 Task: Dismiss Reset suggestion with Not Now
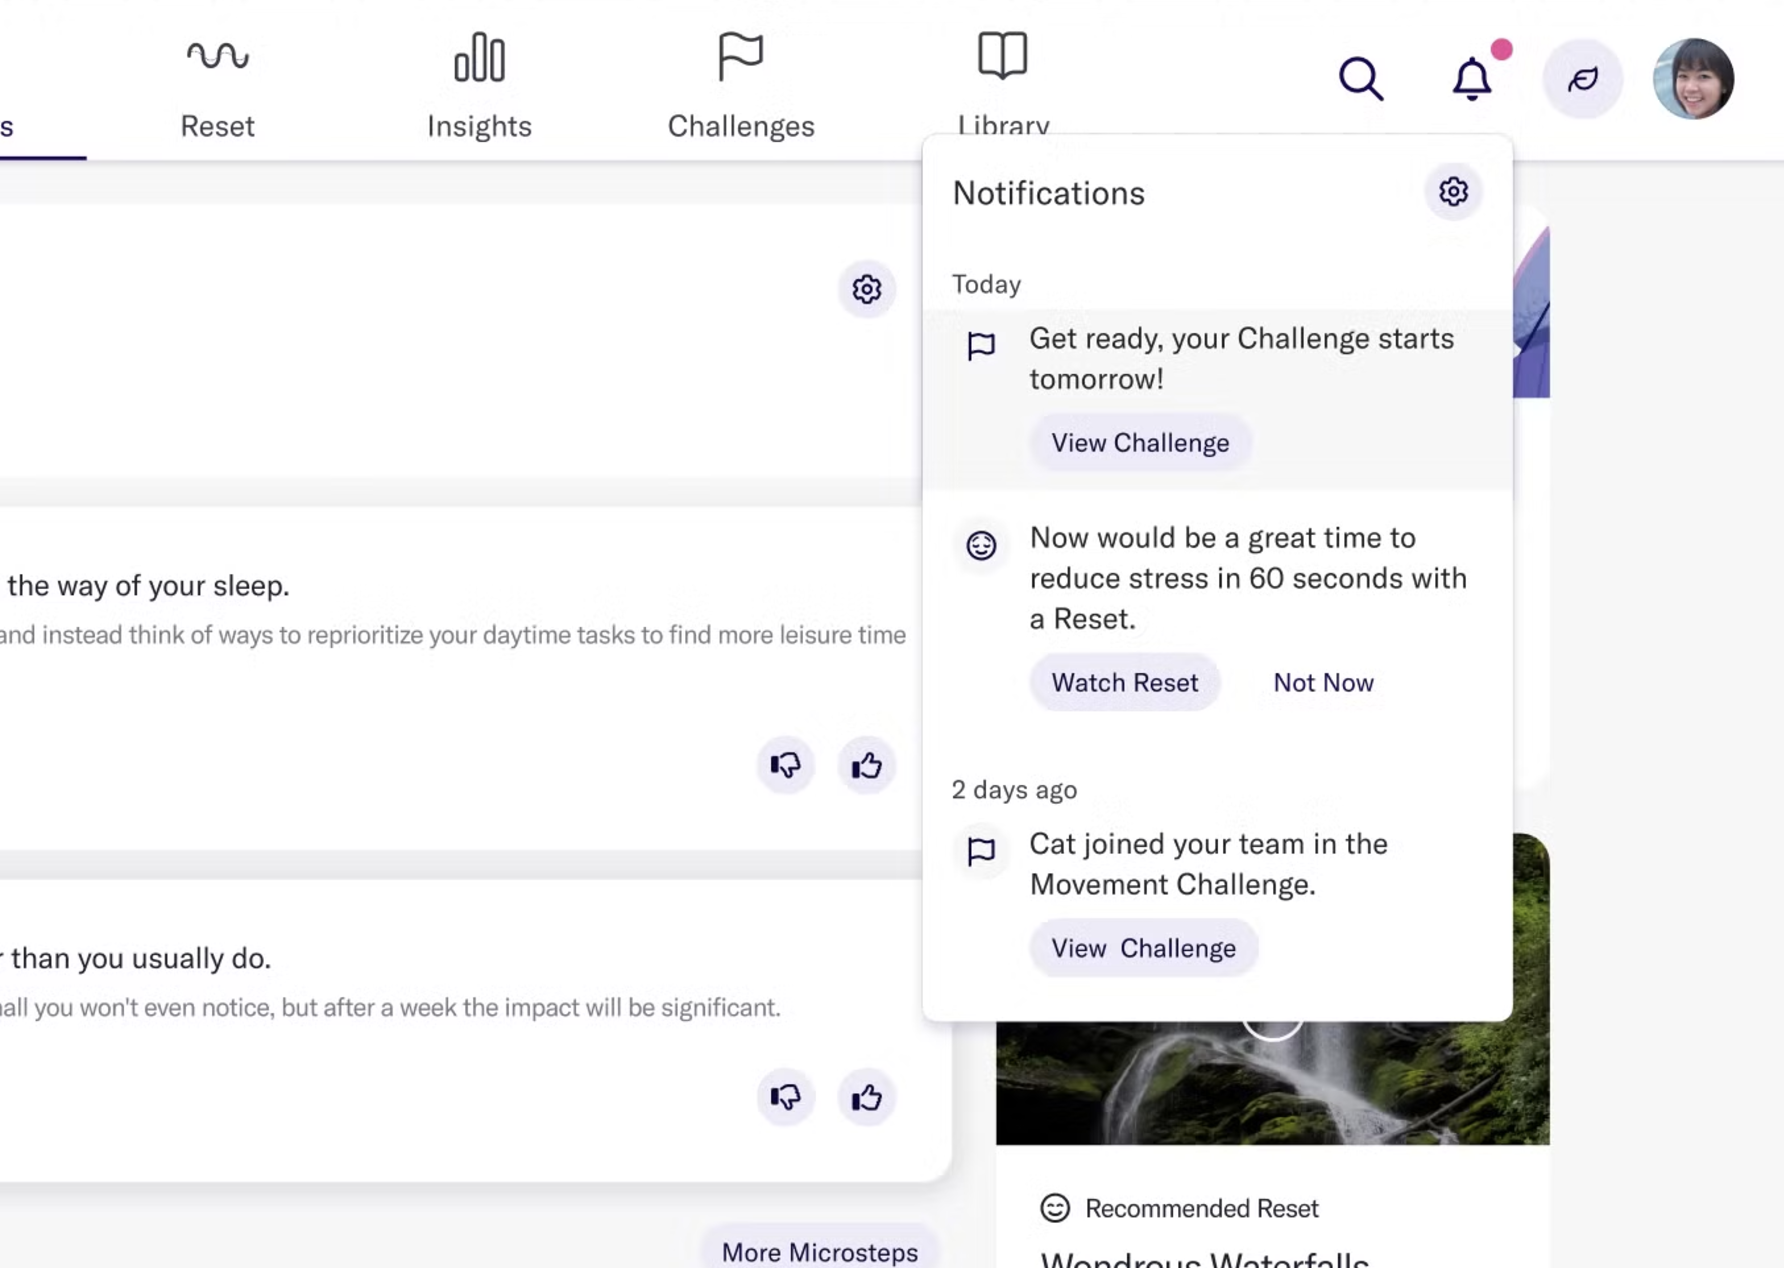point(1323,682)
